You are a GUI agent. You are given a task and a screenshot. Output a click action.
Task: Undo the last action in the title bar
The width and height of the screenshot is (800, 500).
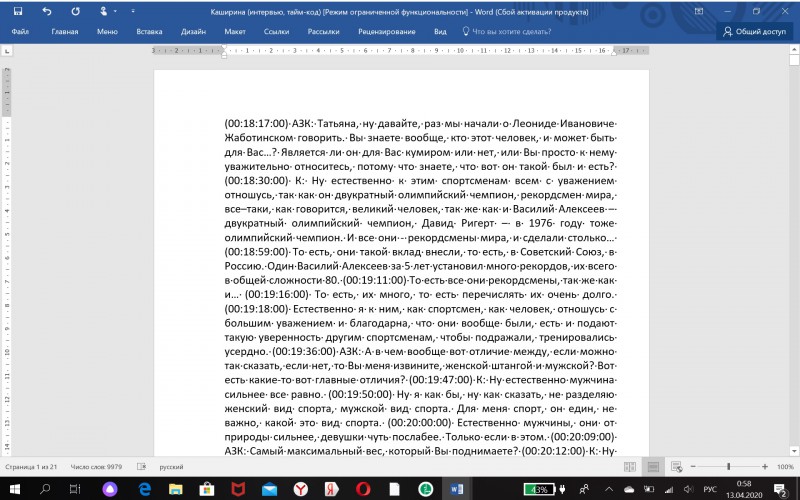[47, 11]
